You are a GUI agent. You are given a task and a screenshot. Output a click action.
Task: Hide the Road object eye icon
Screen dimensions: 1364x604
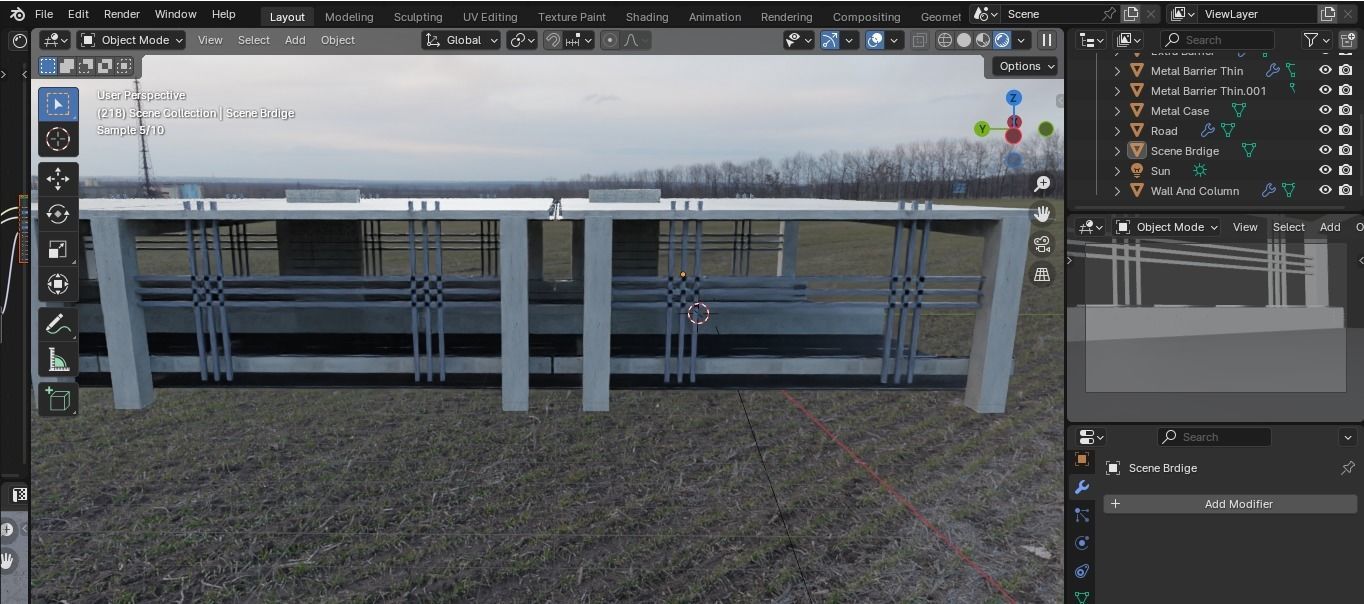pos(1325,131)
